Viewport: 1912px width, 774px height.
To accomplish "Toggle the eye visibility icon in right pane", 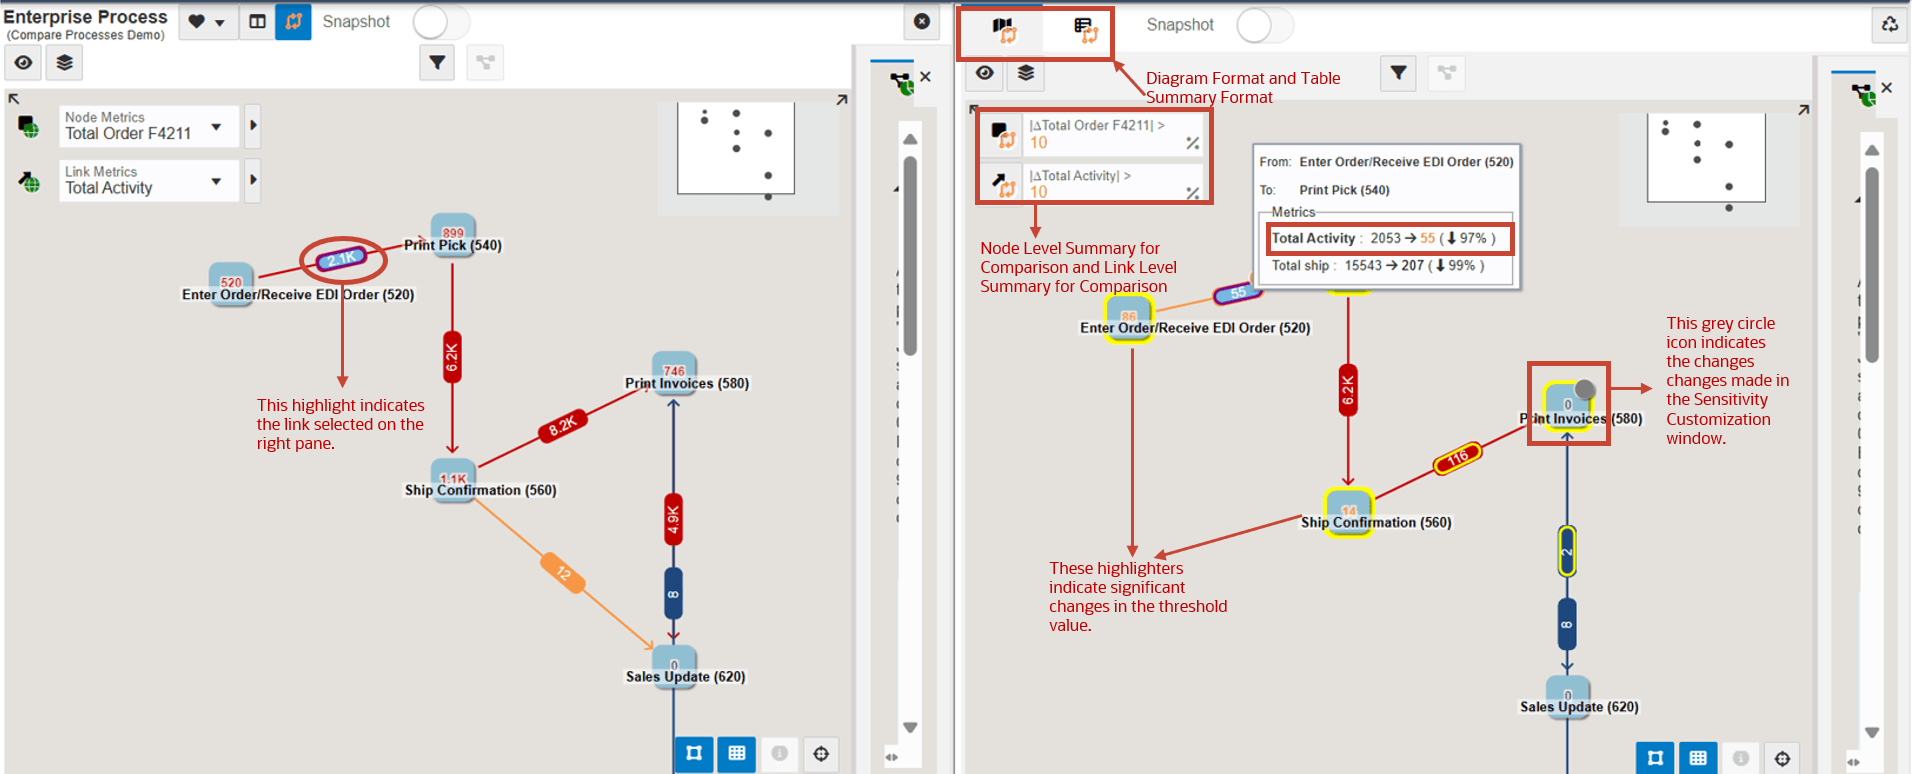I will [x=985, y=73].
